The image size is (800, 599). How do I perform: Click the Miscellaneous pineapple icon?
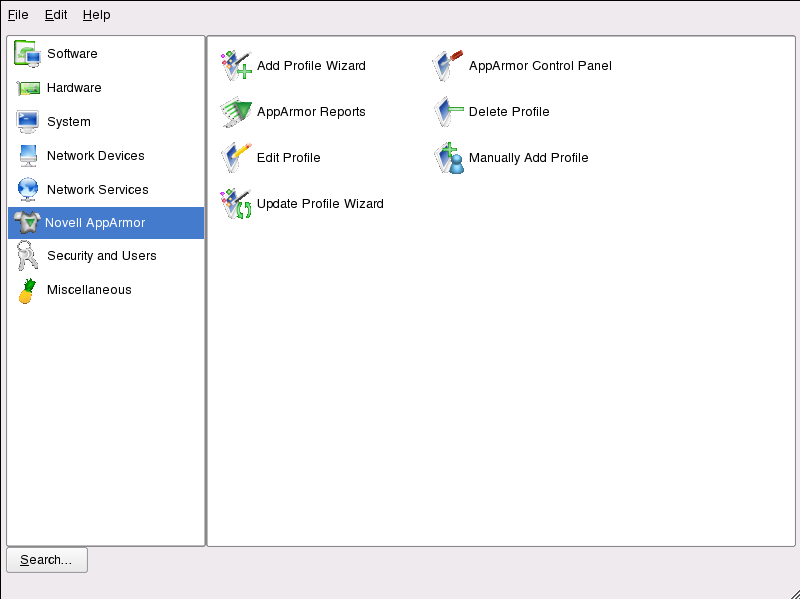[28, 291]
